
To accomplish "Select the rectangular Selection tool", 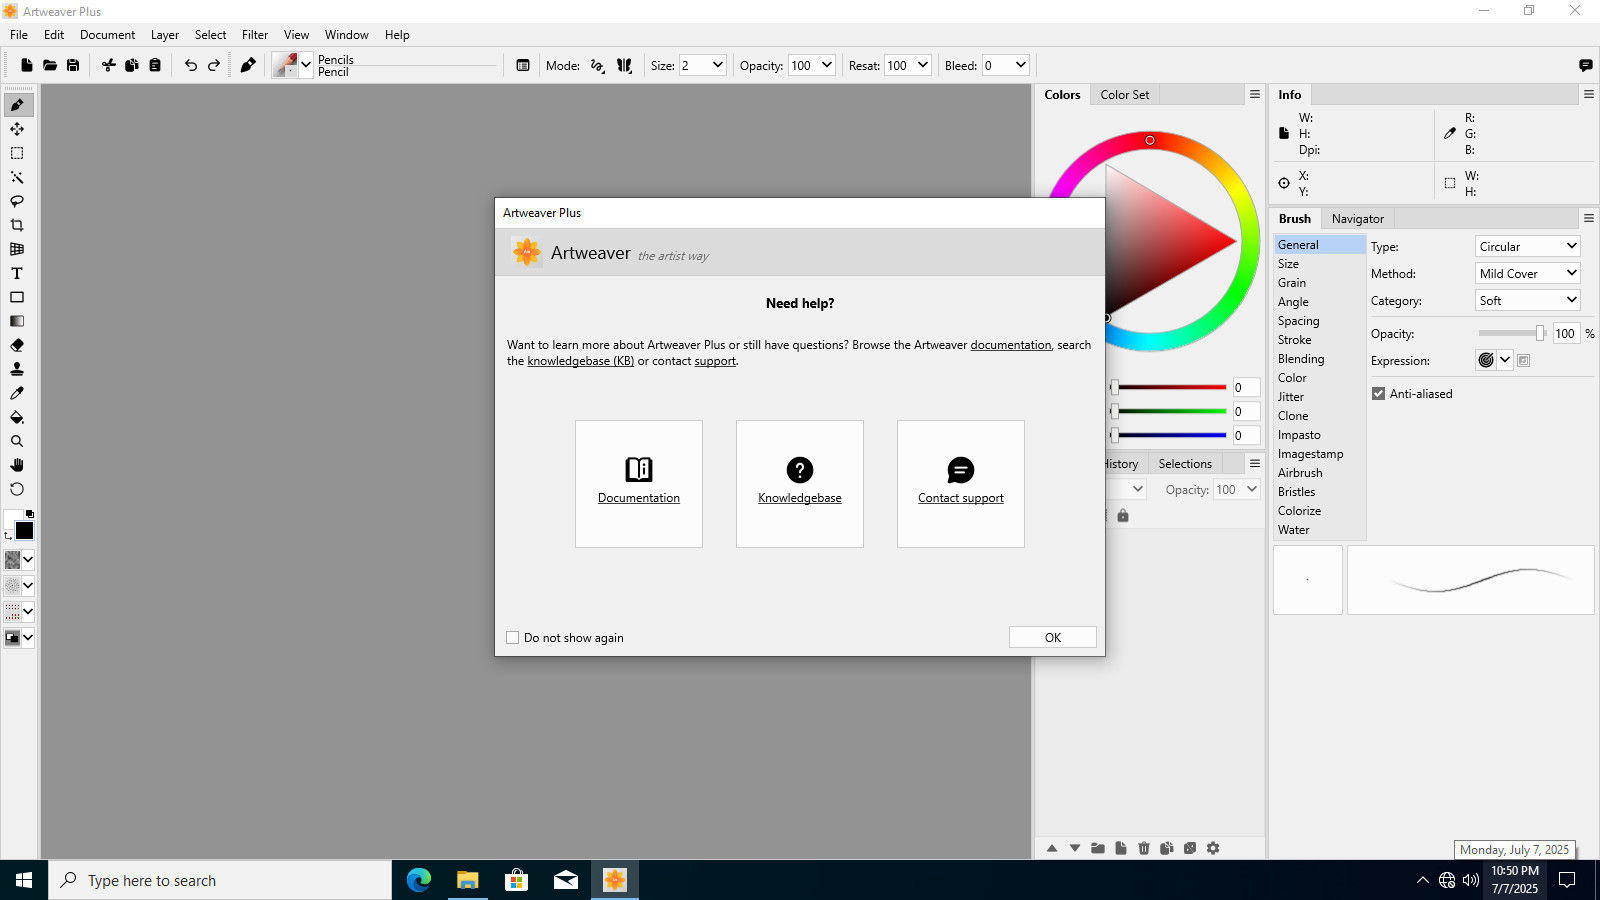I will point(17,153).
